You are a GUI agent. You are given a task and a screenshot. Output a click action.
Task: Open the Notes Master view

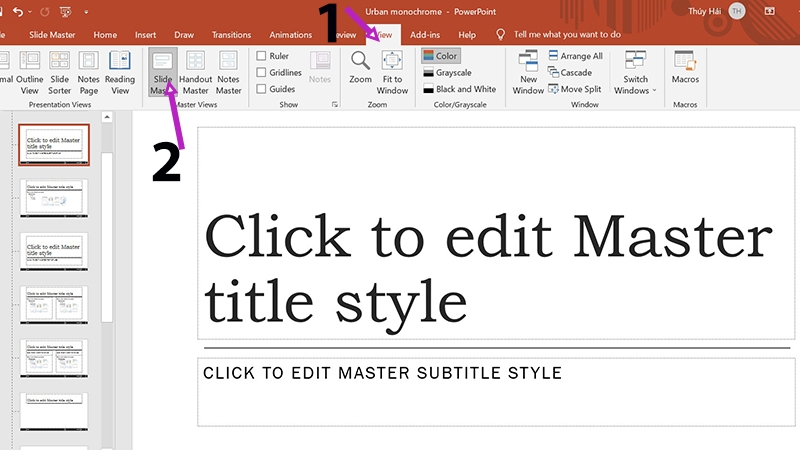coord(229,71)
